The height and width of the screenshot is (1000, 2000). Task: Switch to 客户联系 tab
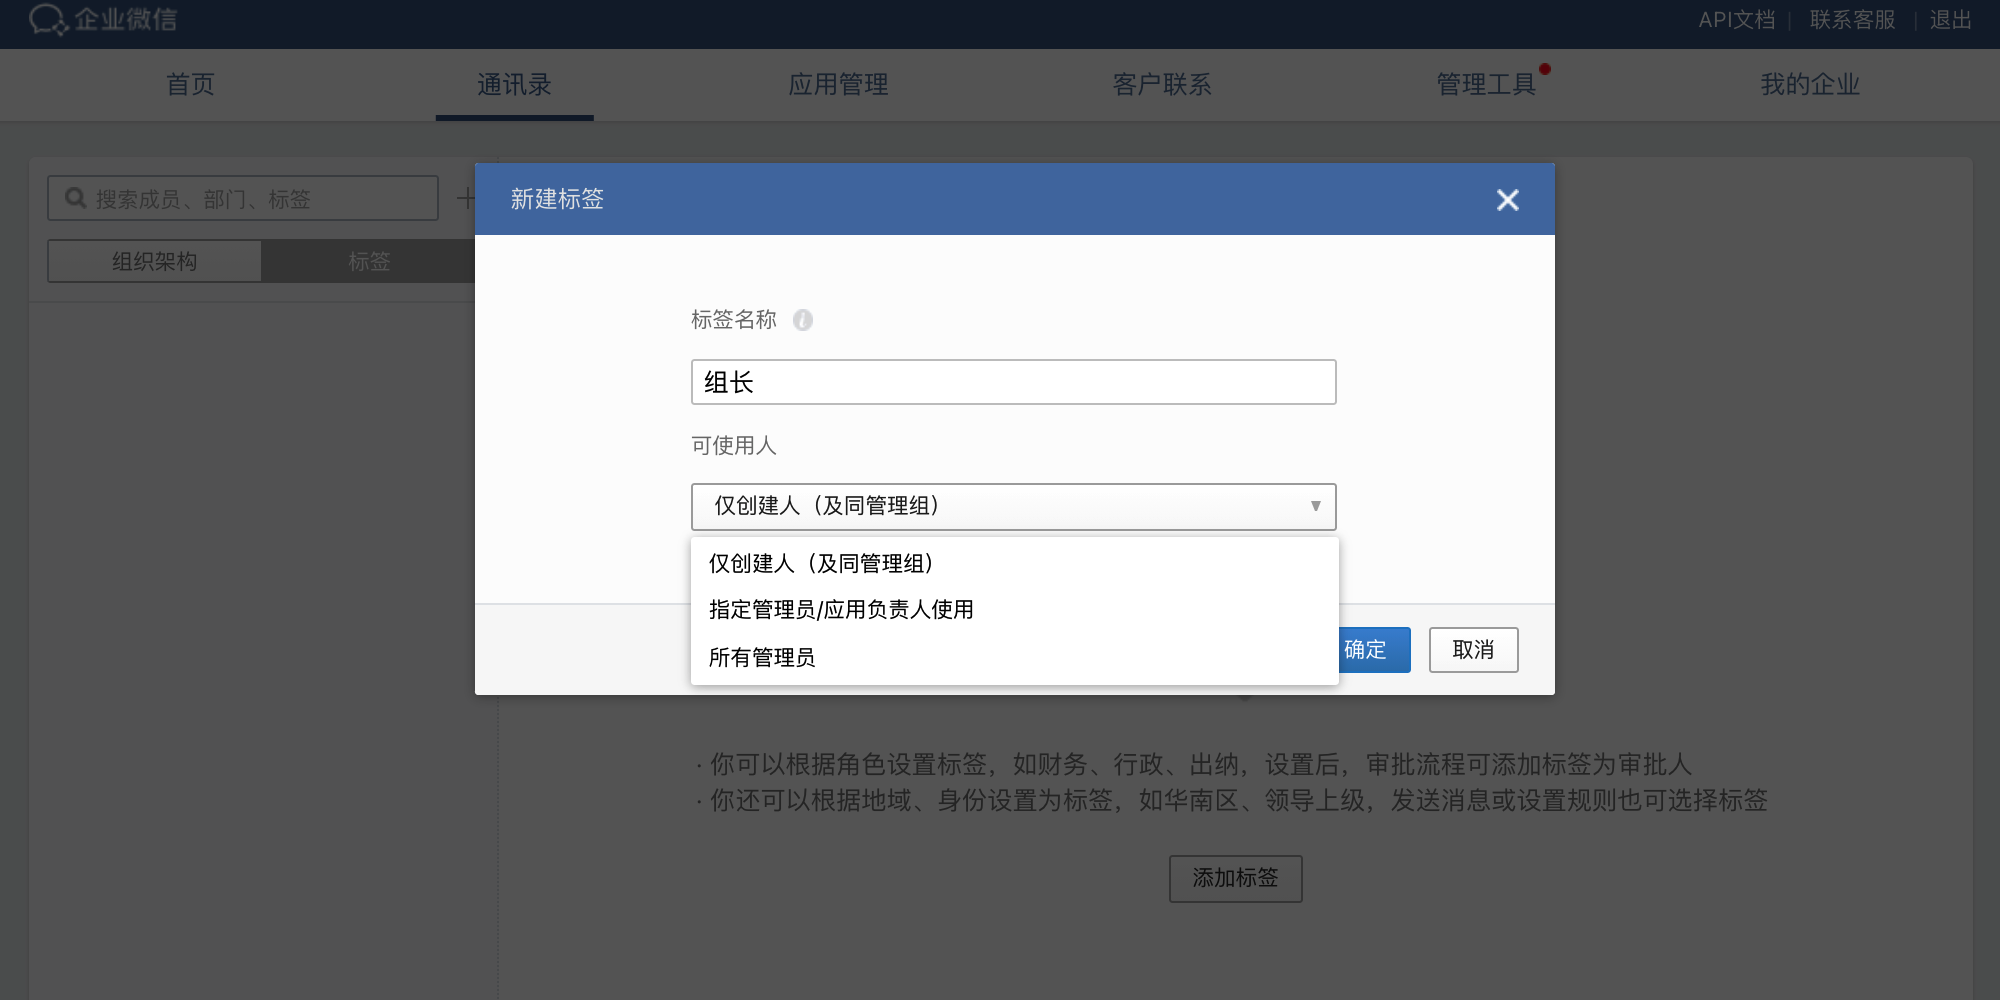[1162, 85]
